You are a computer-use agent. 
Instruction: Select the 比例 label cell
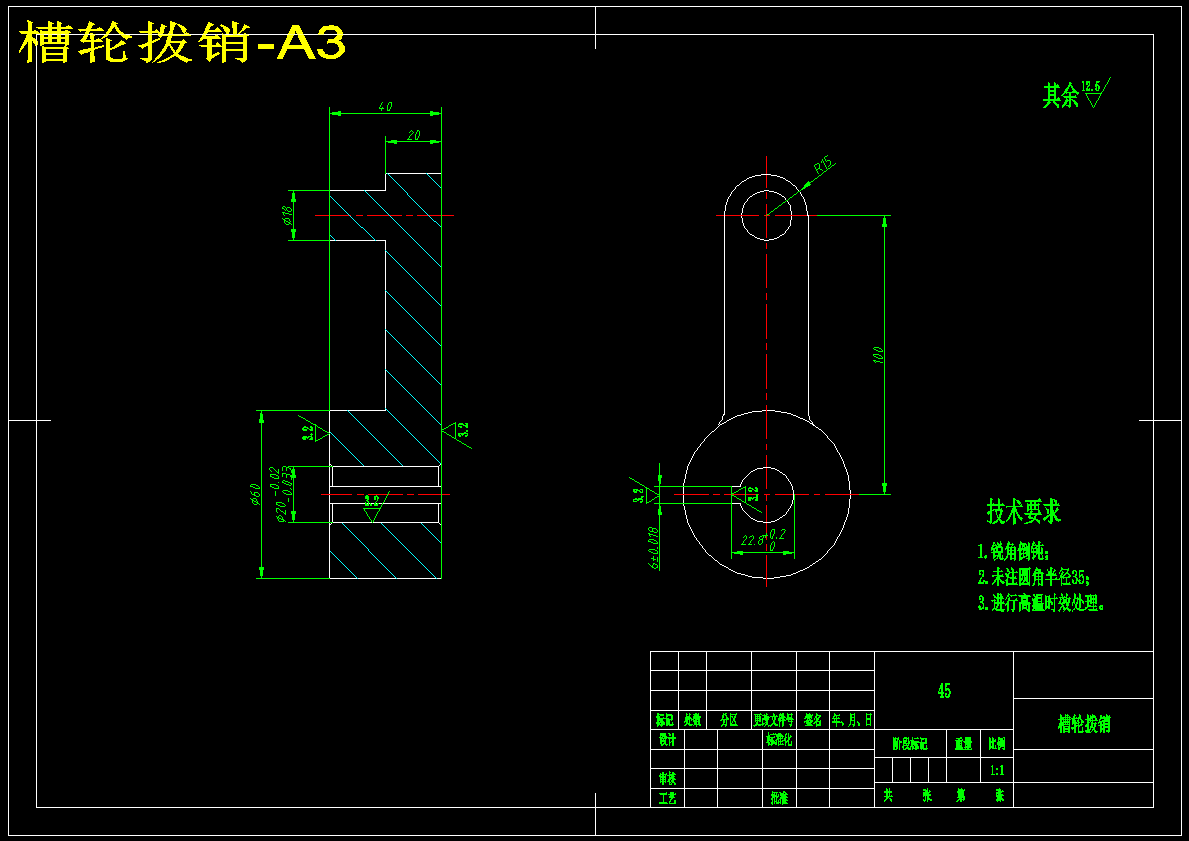(x=997, y=745)
